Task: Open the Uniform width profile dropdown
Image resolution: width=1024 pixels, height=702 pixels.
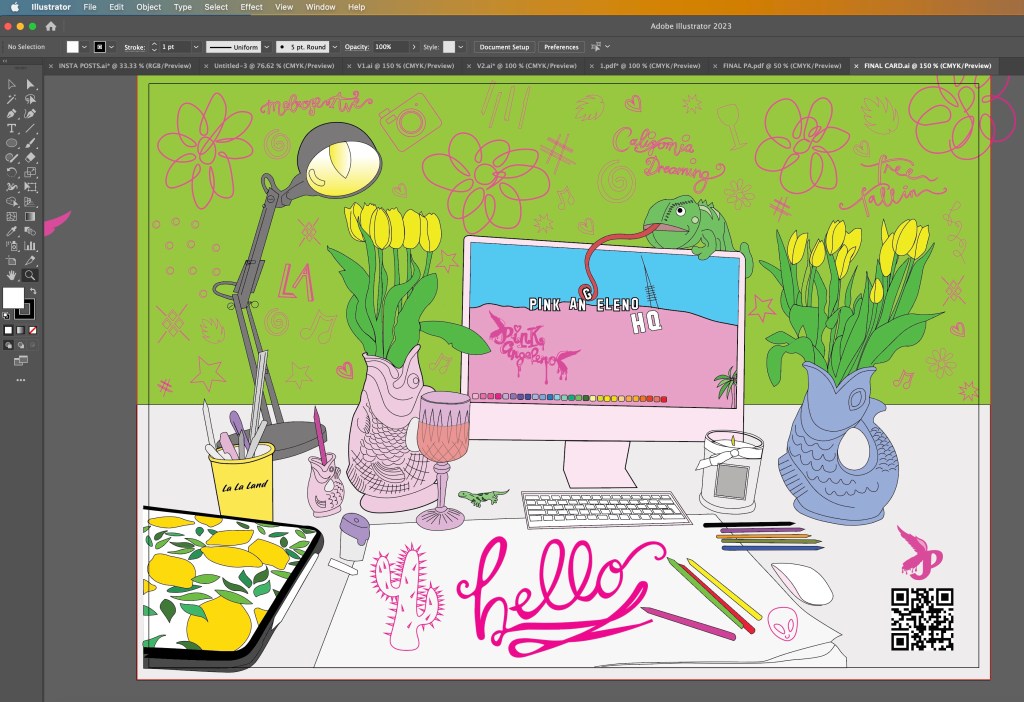Action: pyautogui.click(x=267, y=47)
